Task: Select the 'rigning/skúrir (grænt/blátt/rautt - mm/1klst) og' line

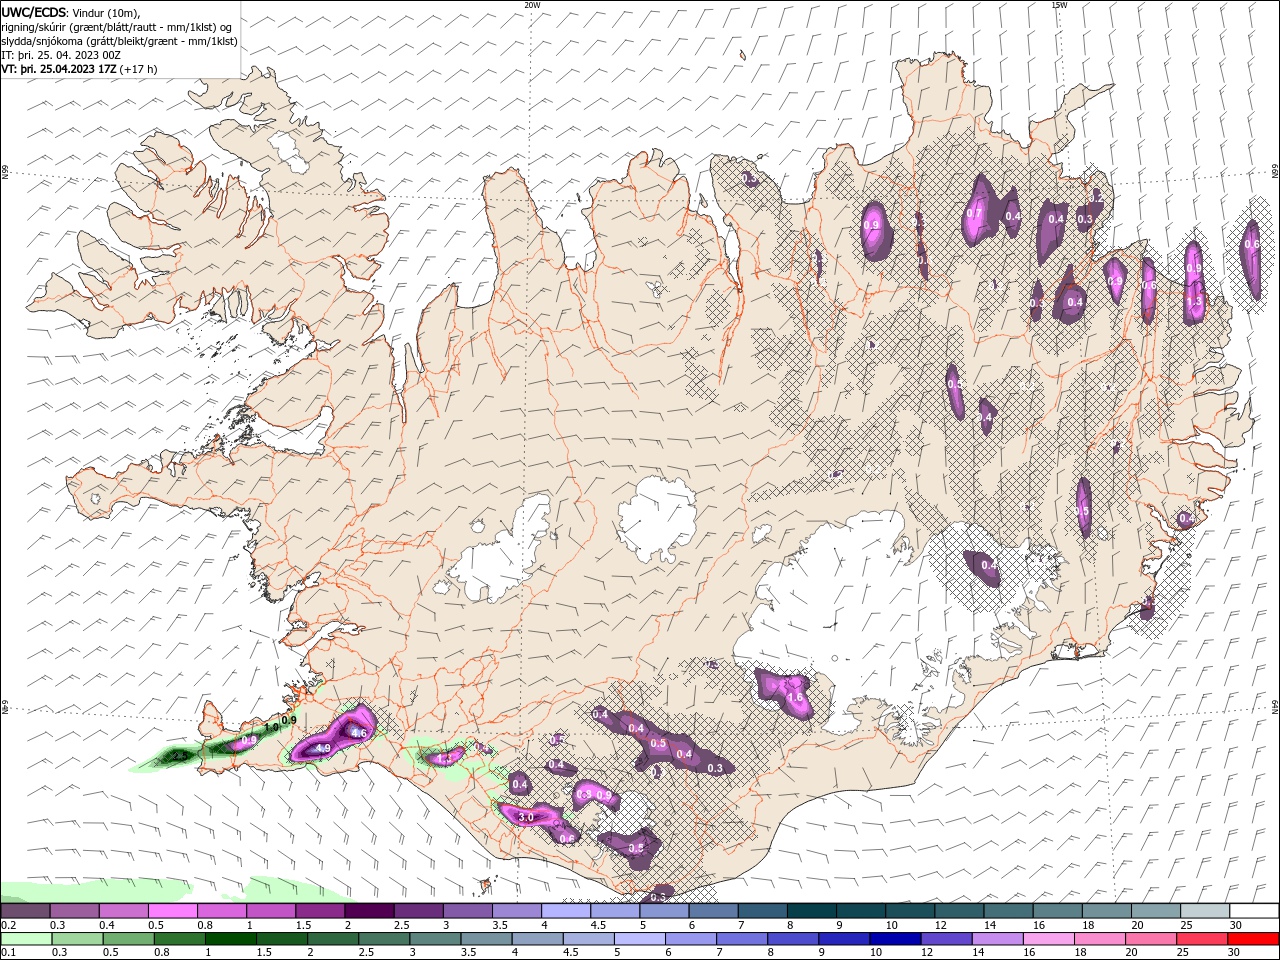Action: click(x=118, y=27)
